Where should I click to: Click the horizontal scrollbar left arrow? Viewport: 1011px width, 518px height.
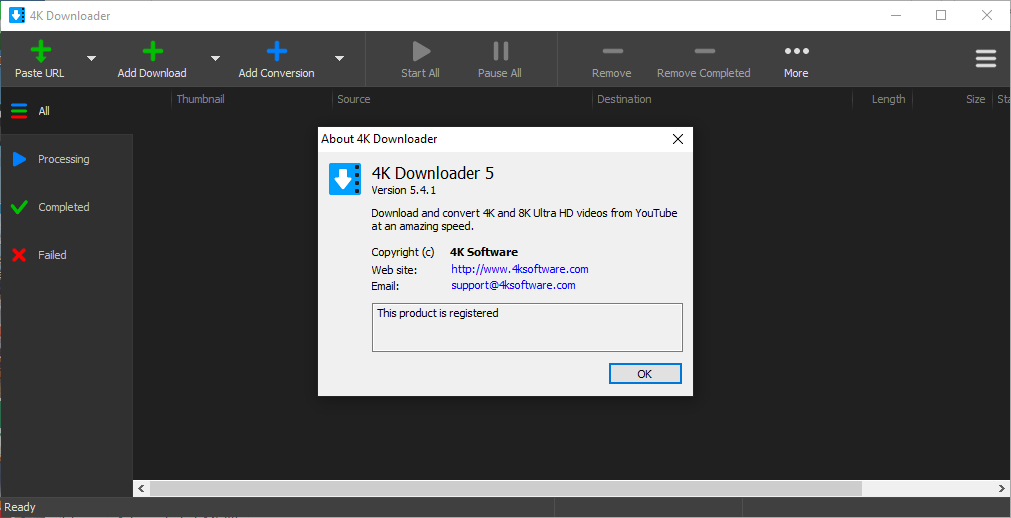(141, 488)
